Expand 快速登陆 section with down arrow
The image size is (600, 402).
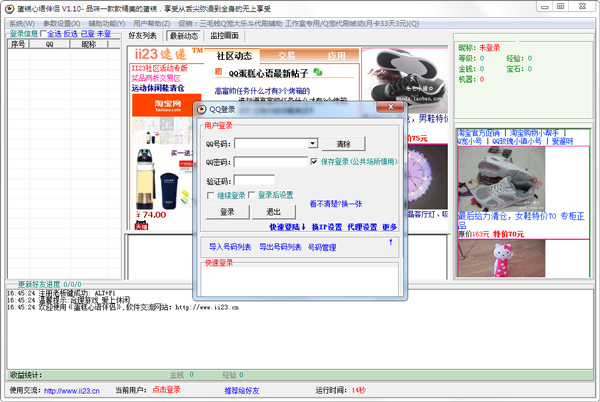[x=305, y=227]
